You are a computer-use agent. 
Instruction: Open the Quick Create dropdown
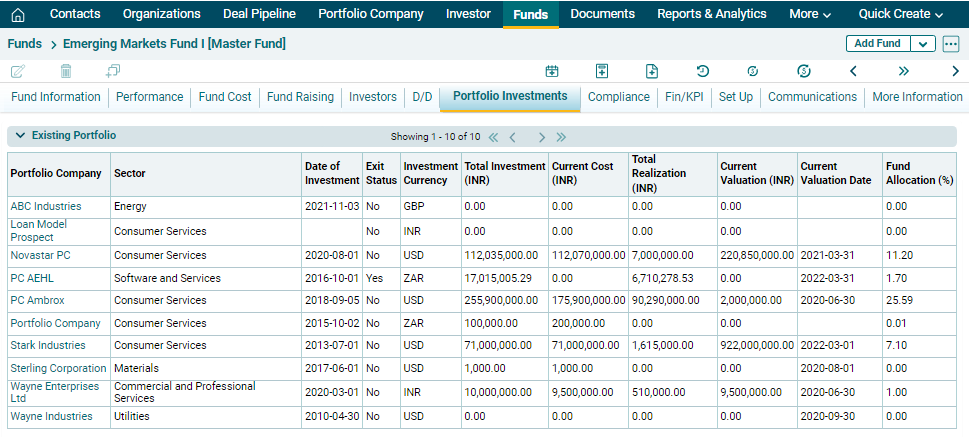tap(900, 14)
